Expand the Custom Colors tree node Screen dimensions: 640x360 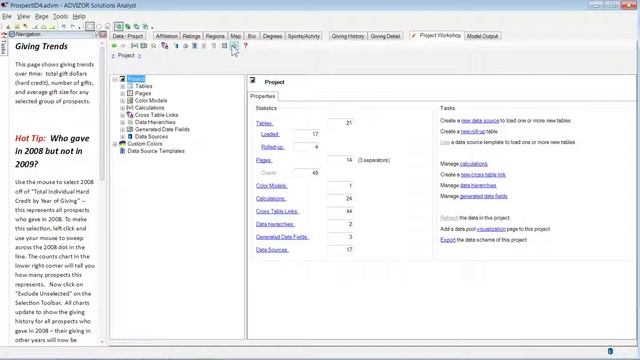click(x=115, y=144)
